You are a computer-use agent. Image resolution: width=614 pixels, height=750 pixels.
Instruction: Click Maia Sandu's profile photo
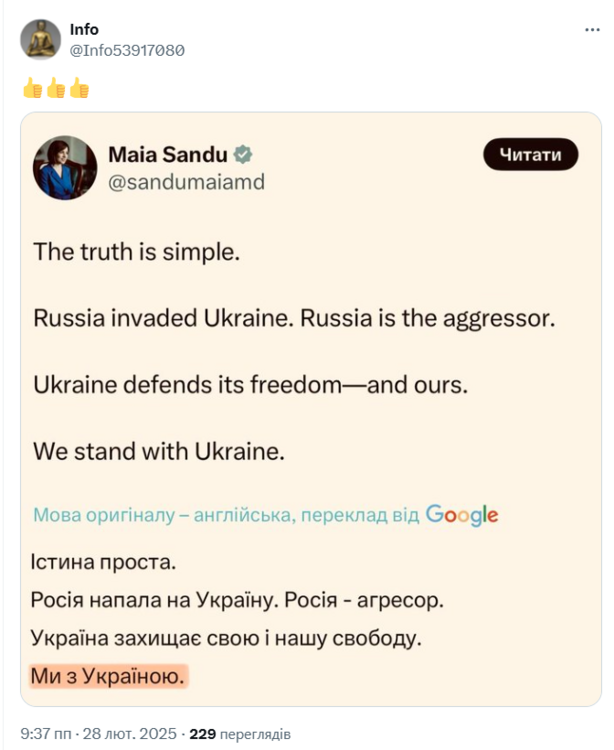point(65,167)
